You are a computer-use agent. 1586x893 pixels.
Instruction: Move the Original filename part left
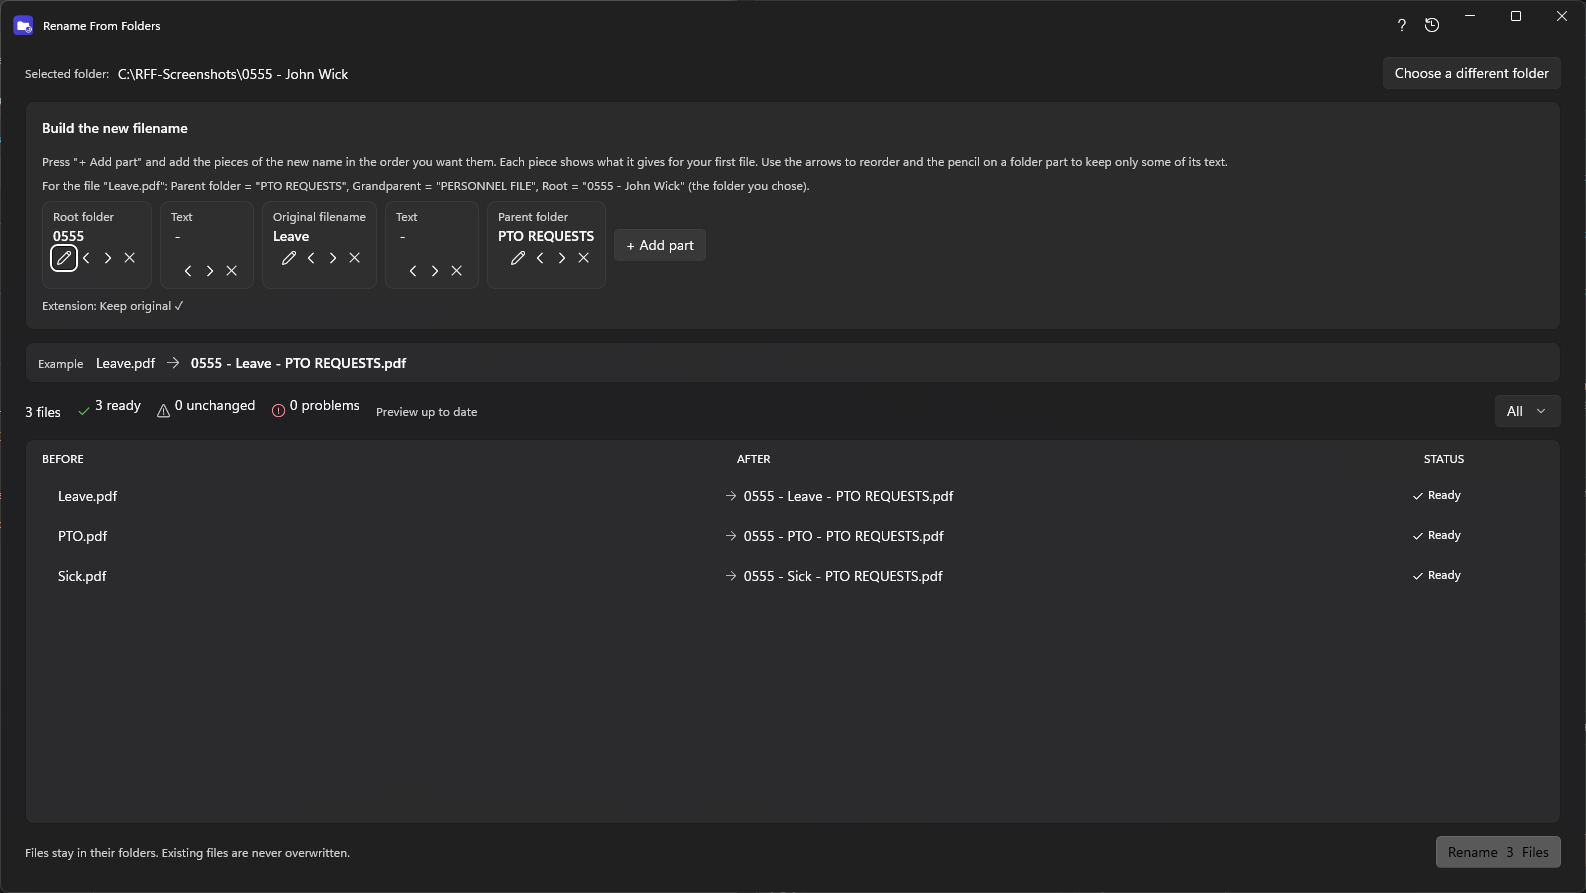pos(312,258)
